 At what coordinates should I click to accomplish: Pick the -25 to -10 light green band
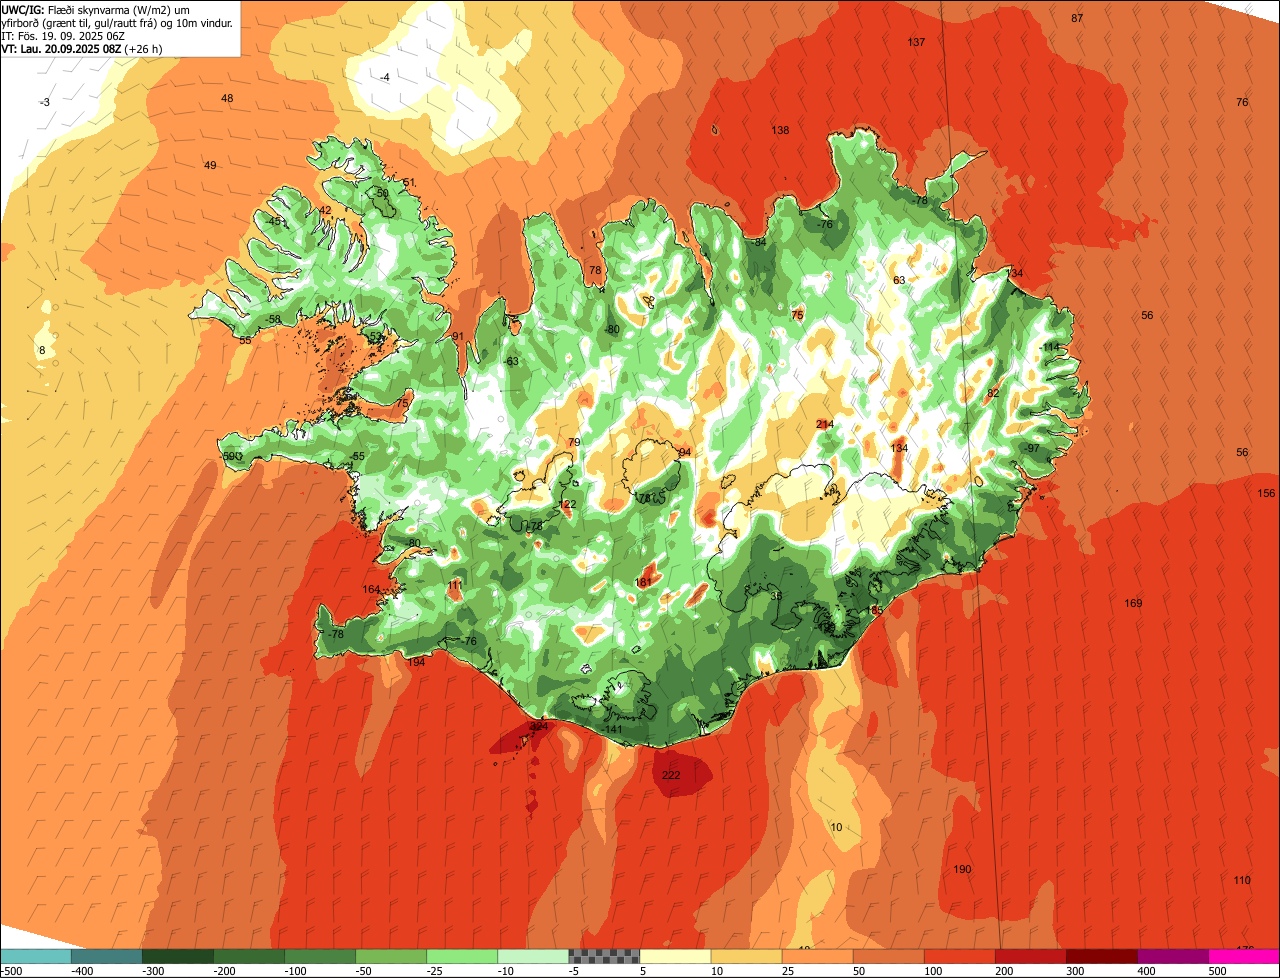pos(461,956)
